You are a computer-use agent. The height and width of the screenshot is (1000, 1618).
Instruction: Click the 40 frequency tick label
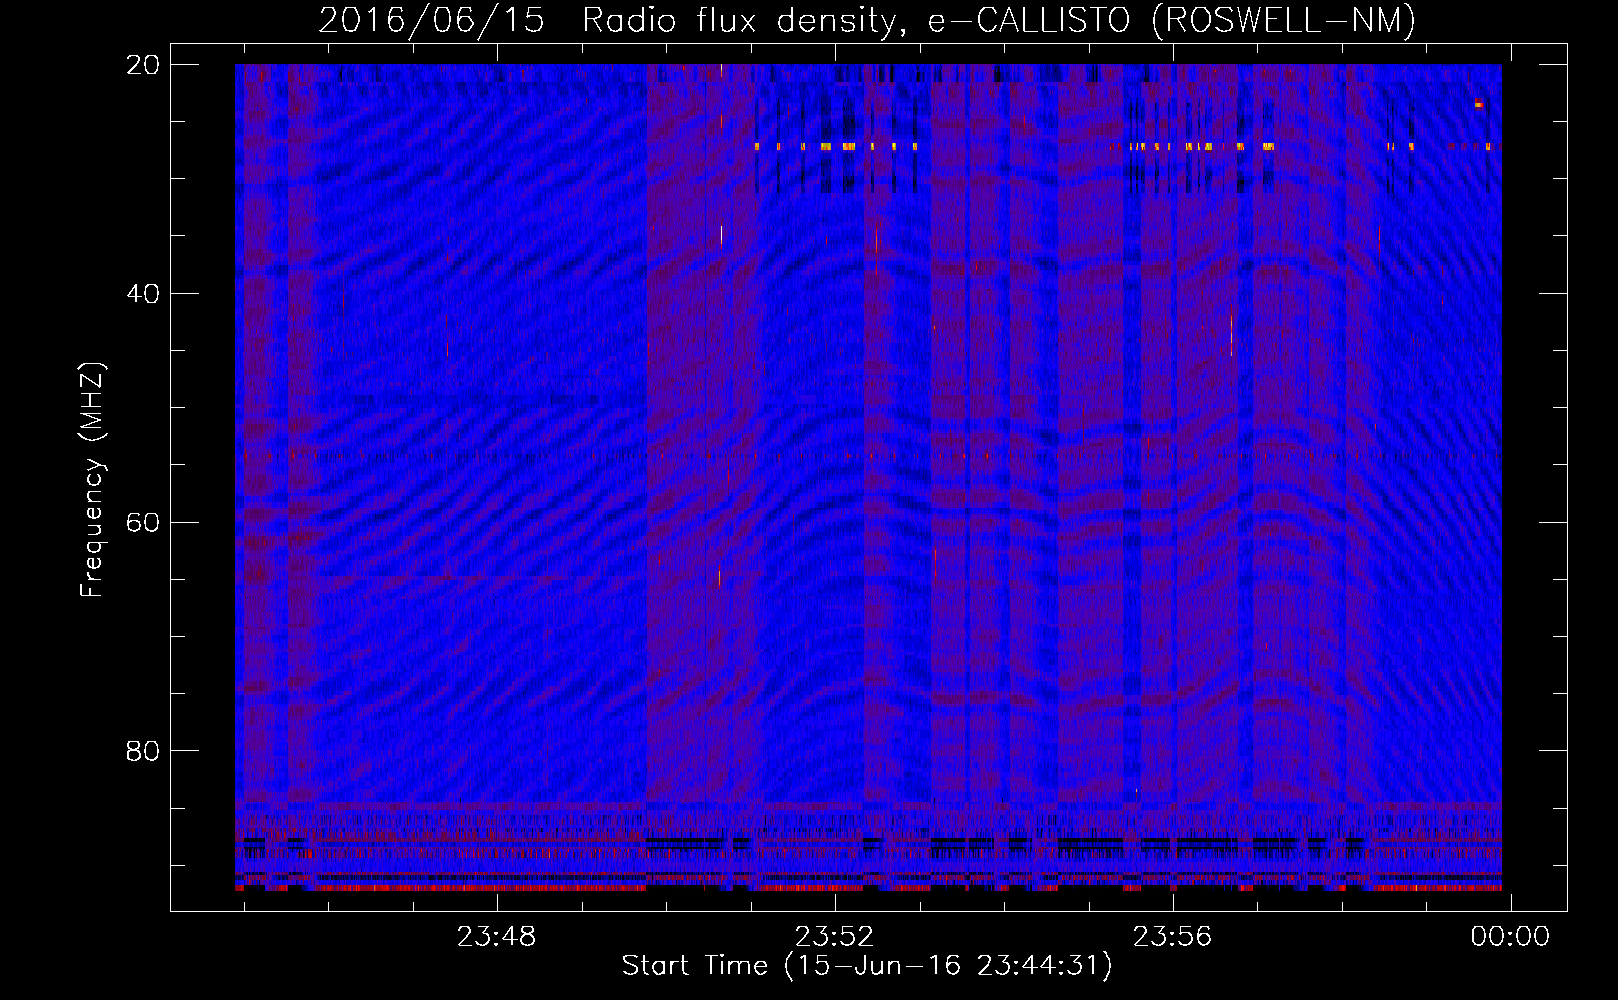(x=143, y=294)
